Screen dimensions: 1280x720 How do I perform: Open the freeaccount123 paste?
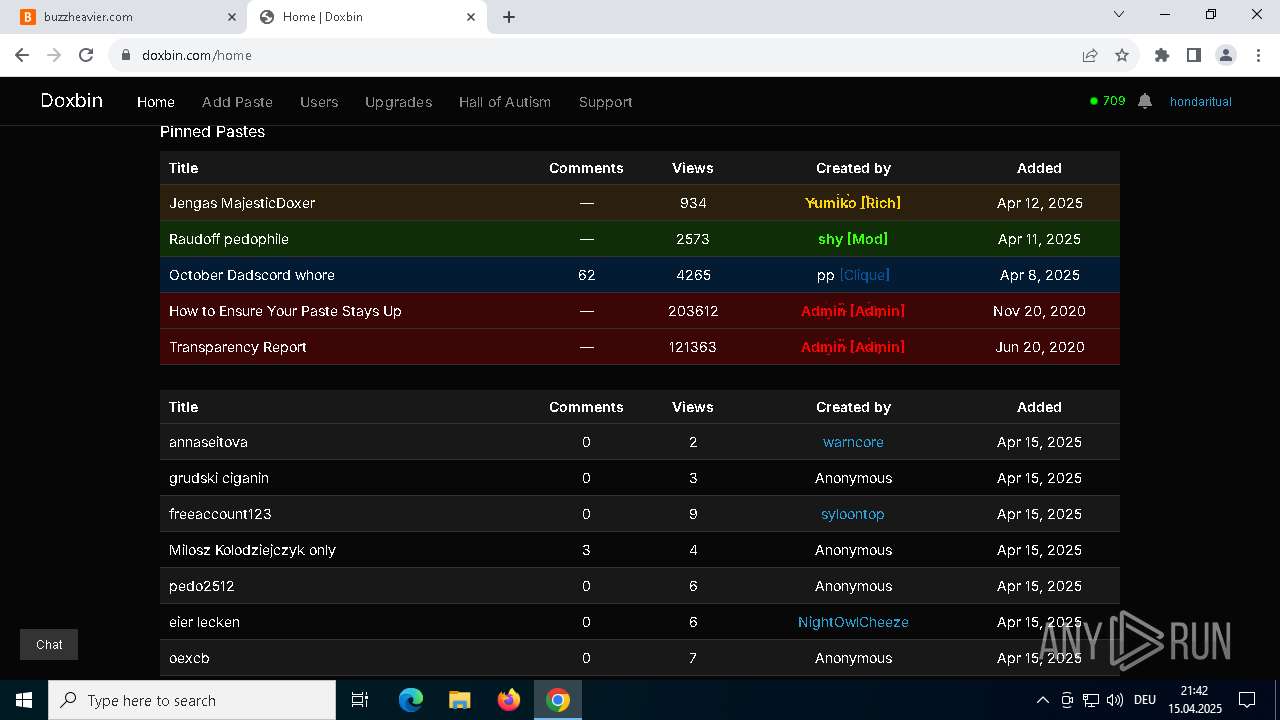tap(220, 514)
